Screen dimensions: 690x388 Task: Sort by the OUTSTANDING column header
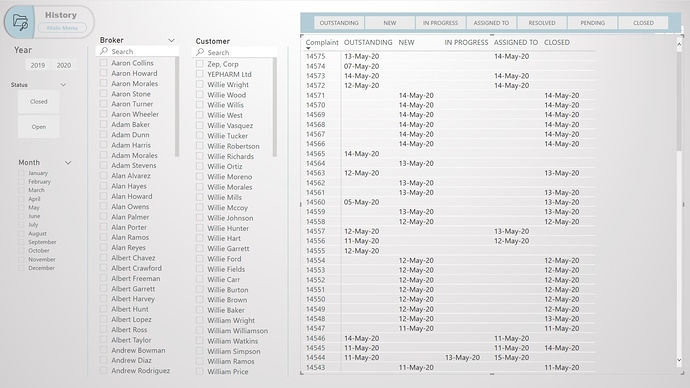click(x=368, y=42)
